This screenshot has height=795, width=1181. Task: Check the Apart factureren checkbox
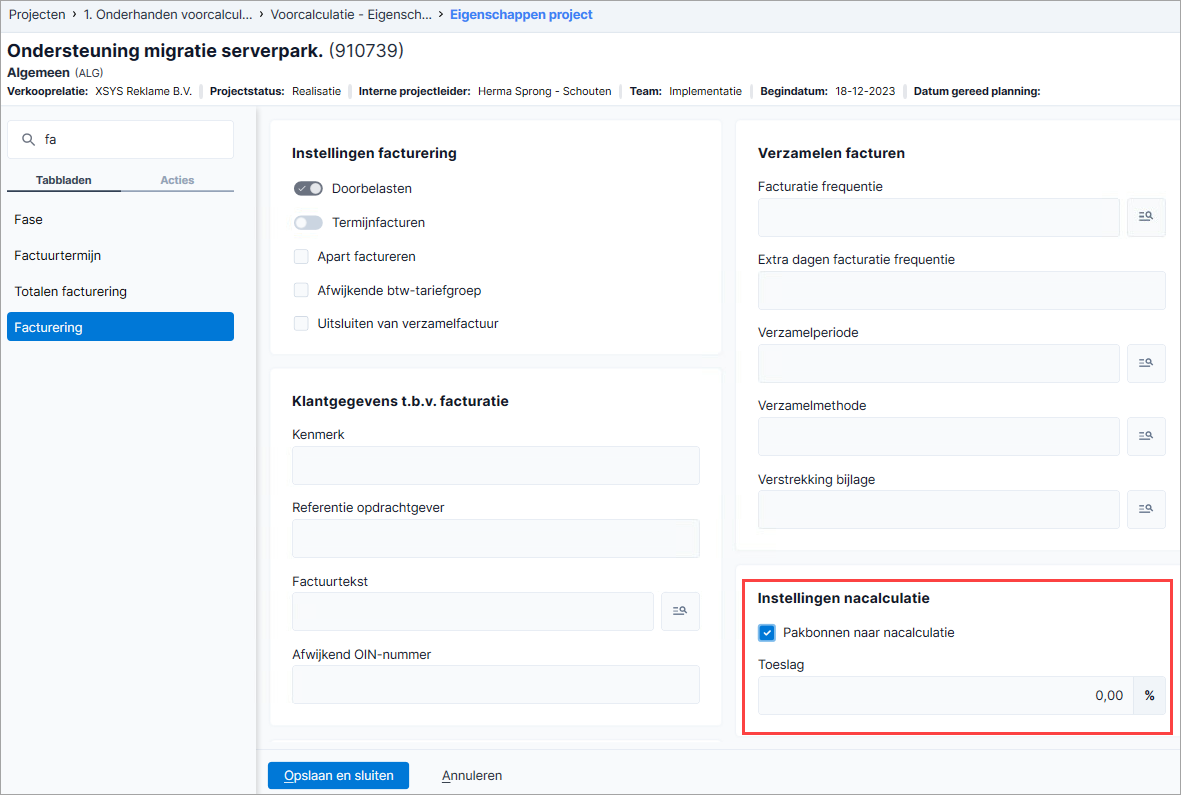[x=301, y=257]
